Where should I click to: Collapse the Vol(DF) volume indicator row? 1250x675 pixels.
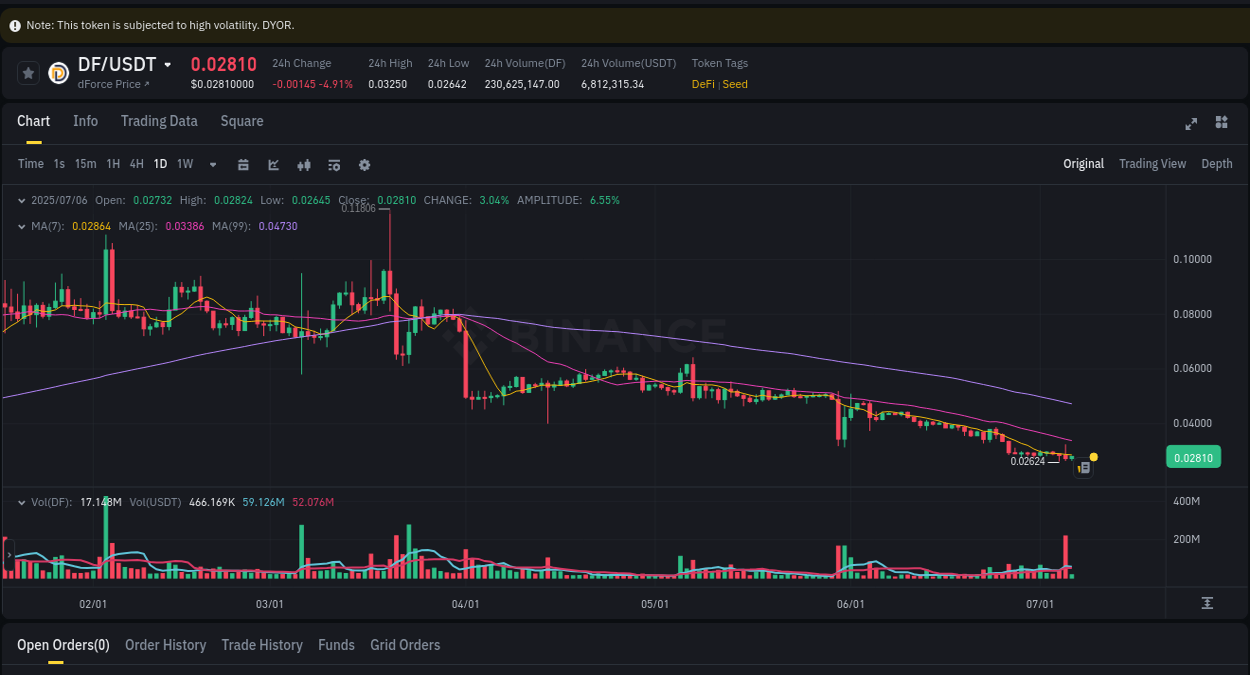22,500
